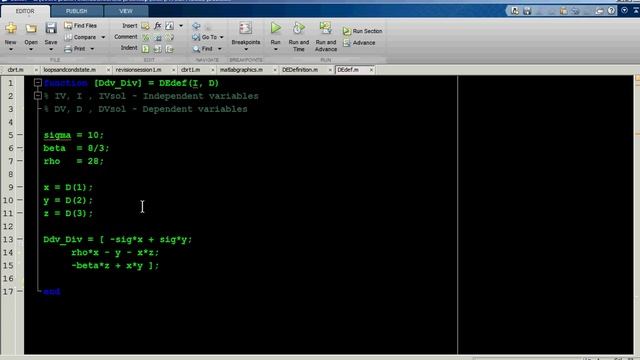
Task: Set a breakpoint dash on line 6
Action: point(20,148)
